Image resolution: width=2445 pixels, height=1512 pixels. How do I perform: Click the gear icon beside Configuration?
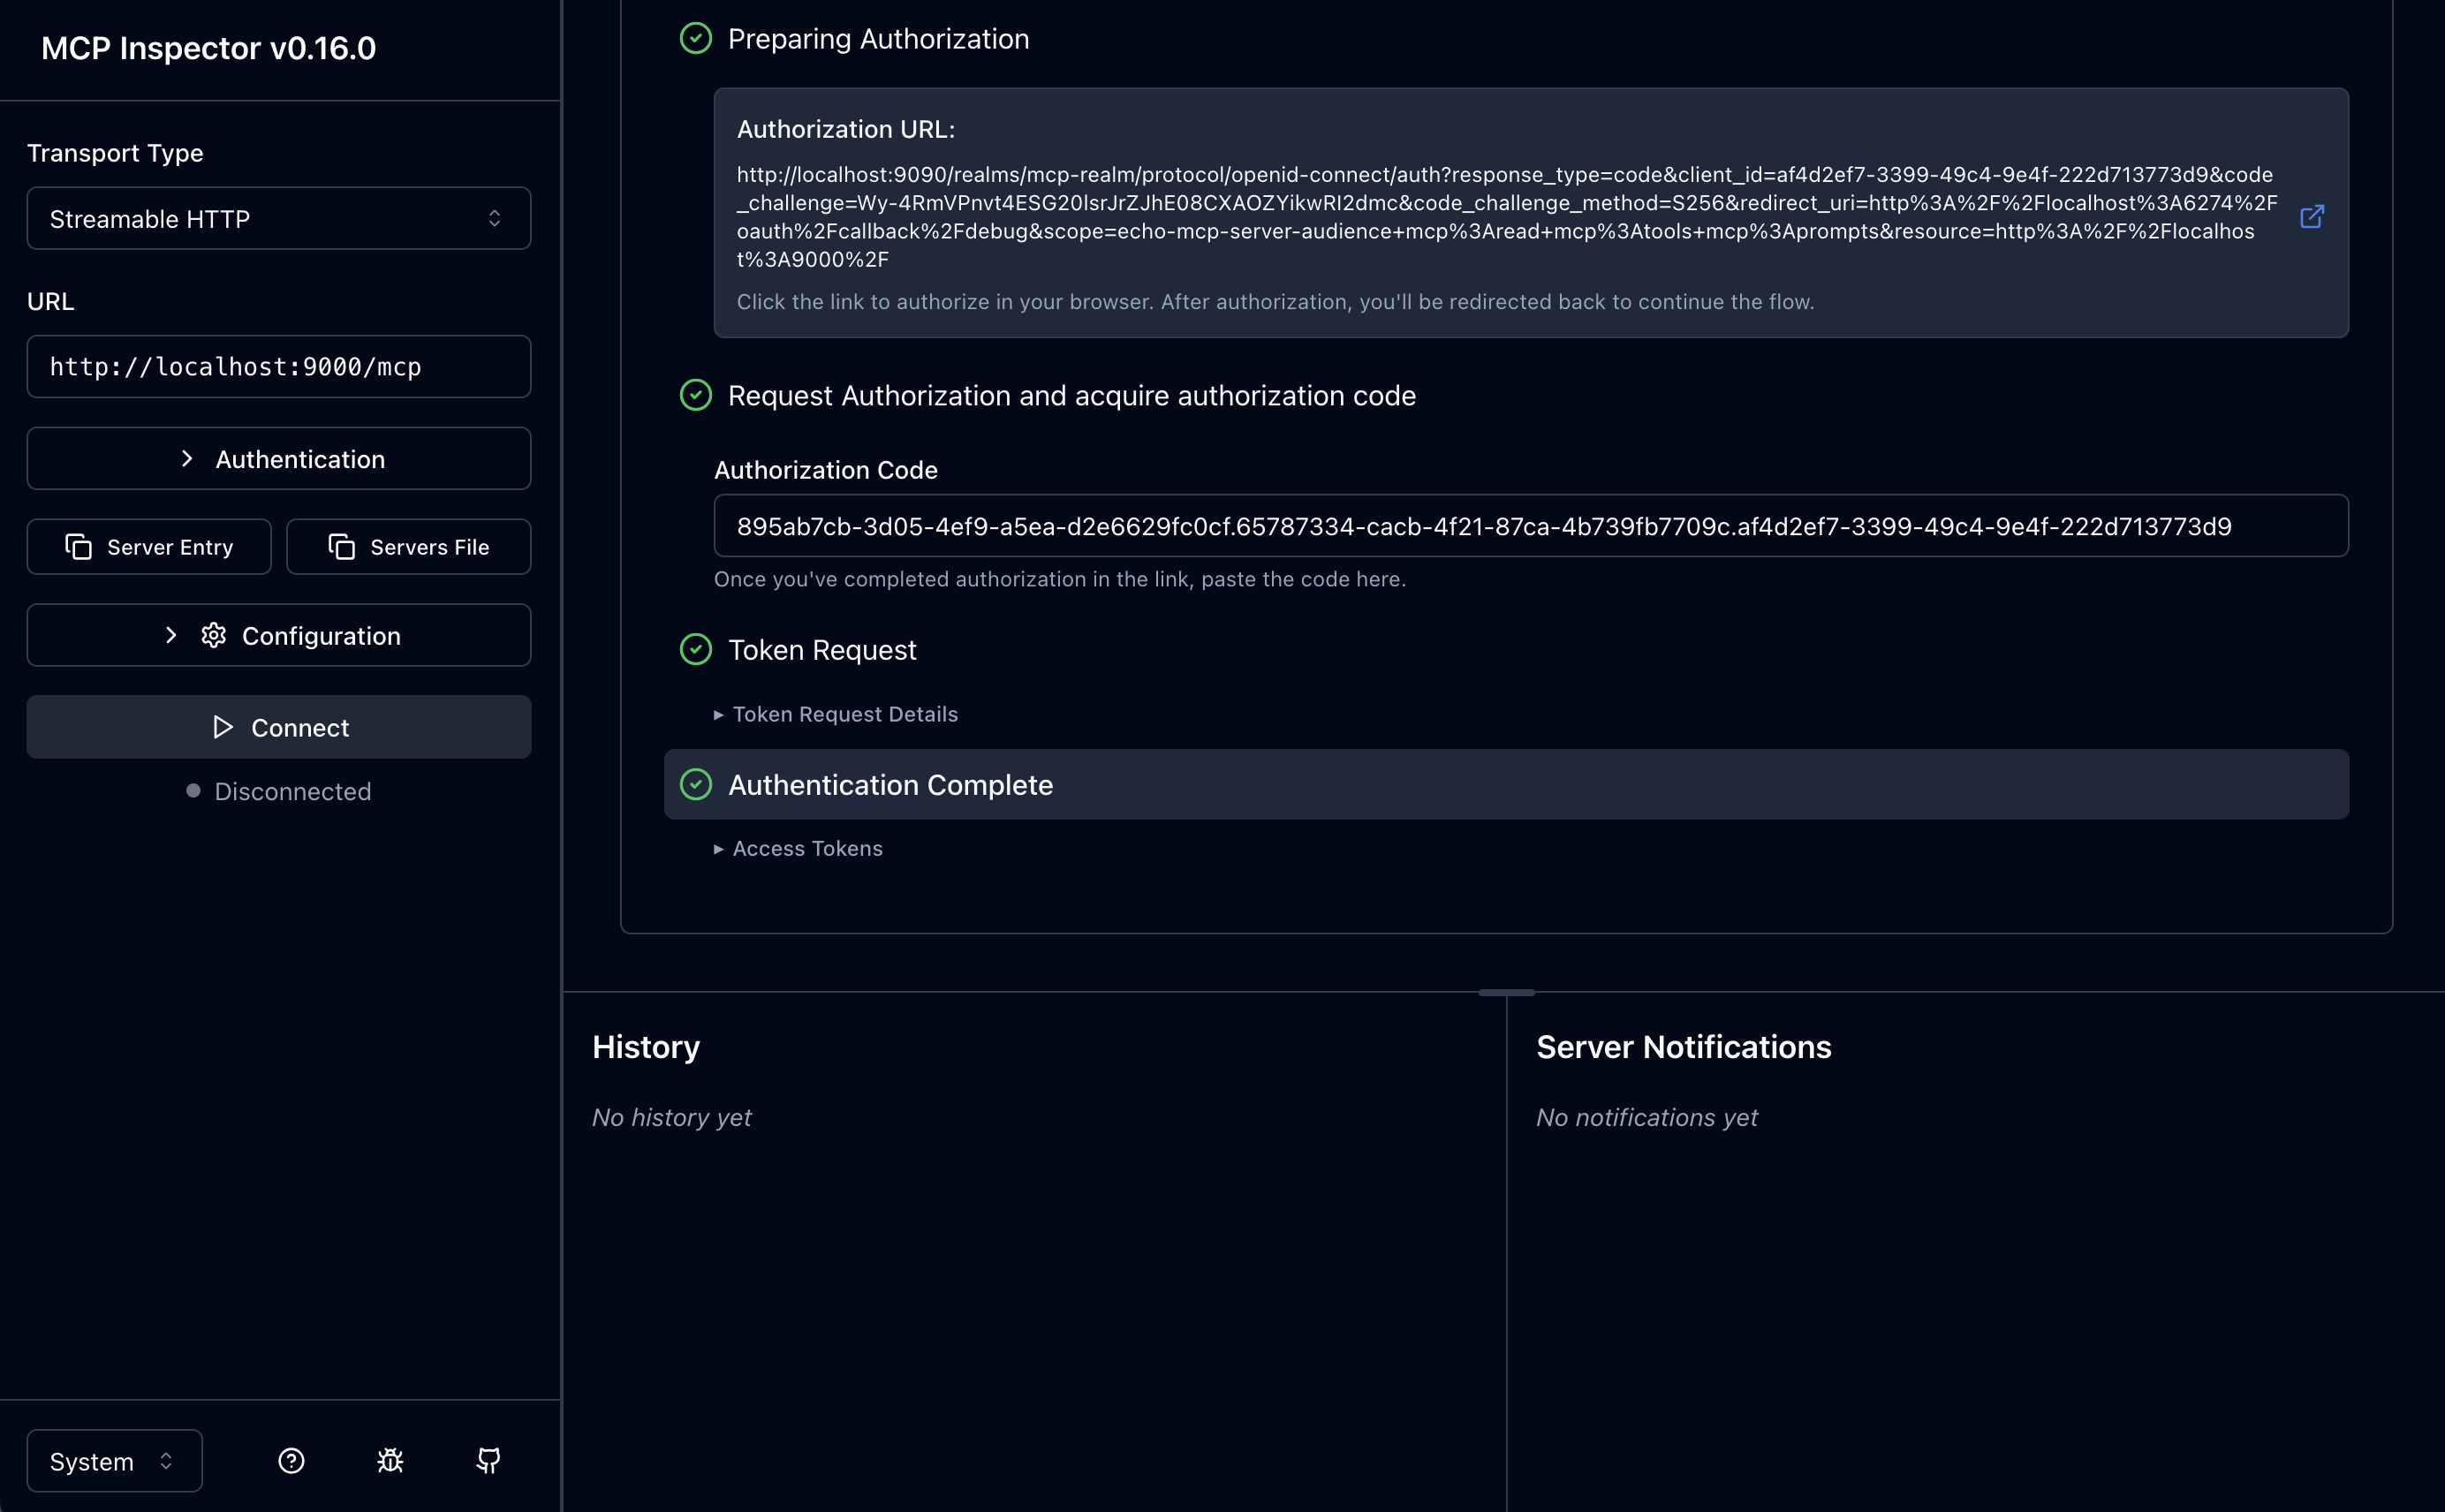tap(213, 635)
